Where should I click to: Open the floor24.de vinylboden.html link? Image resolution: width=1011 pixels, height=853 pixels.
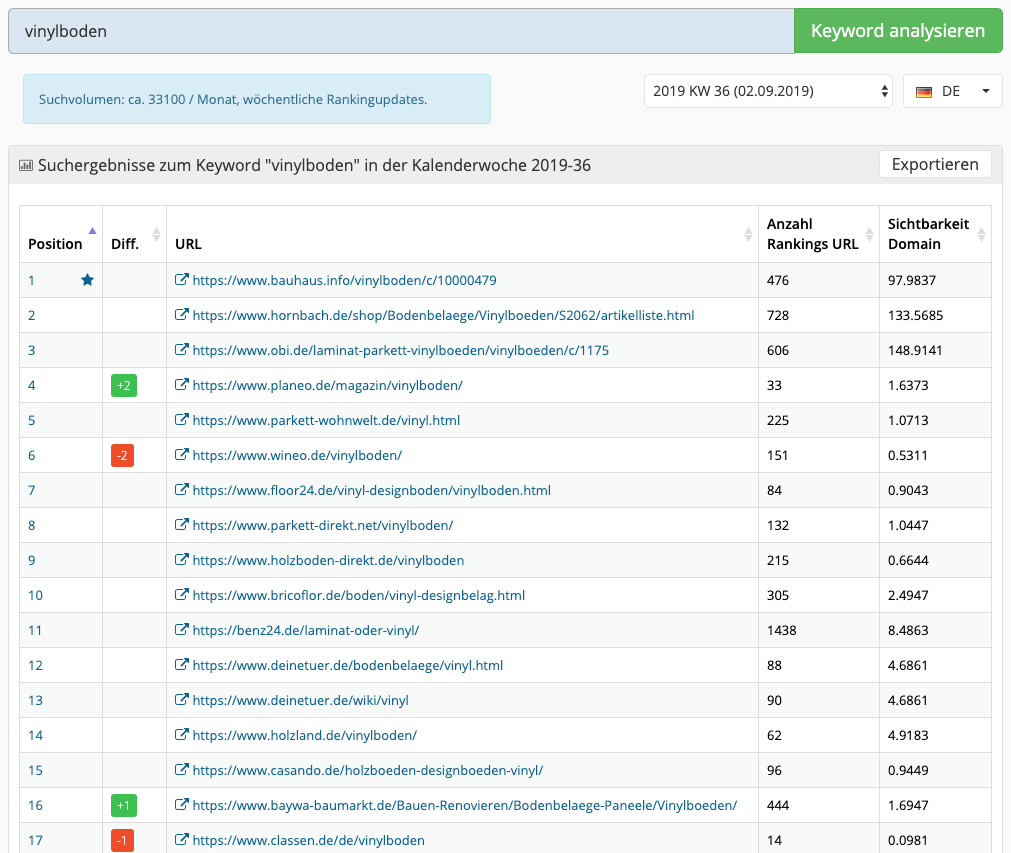tap(371, 490)
